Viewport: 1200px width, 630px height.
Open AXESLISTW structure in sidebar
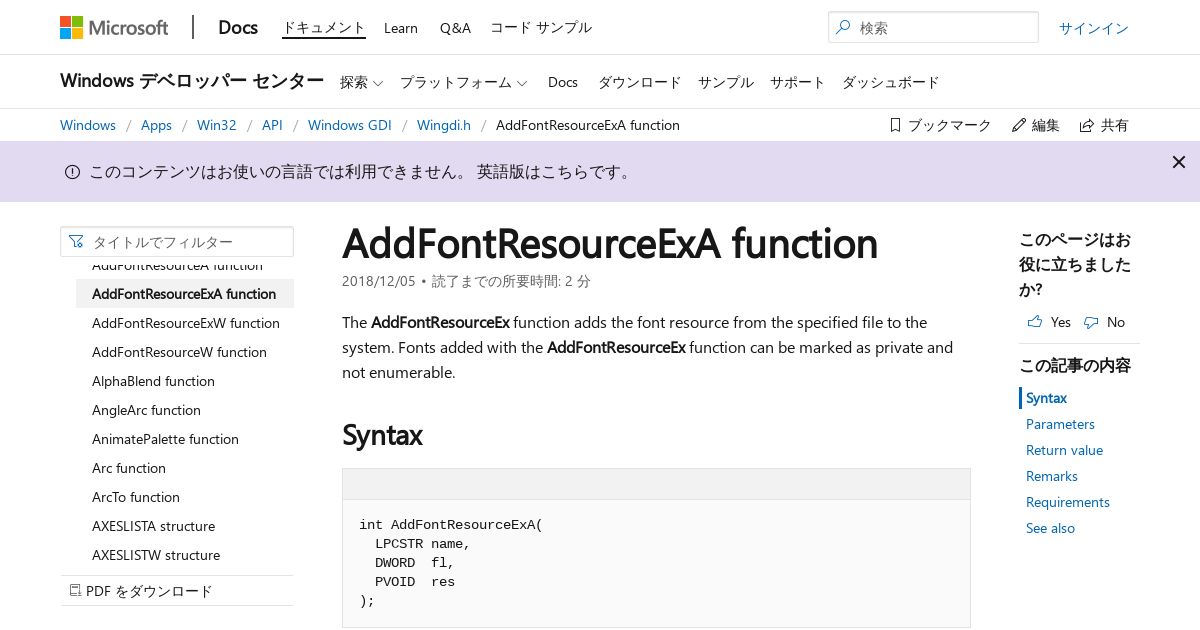point(156,555)
